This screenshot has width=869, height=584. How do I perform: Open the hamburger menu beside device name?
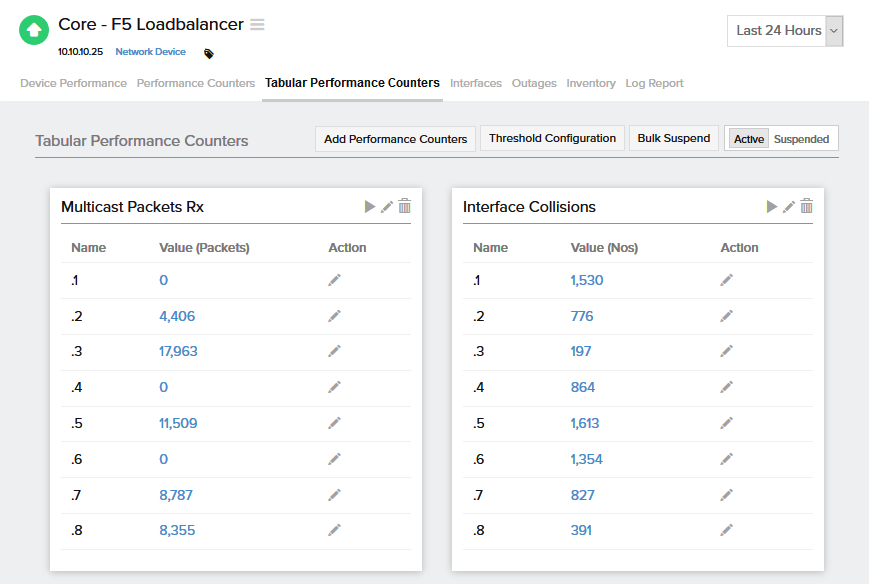click(x=257, y=24)
